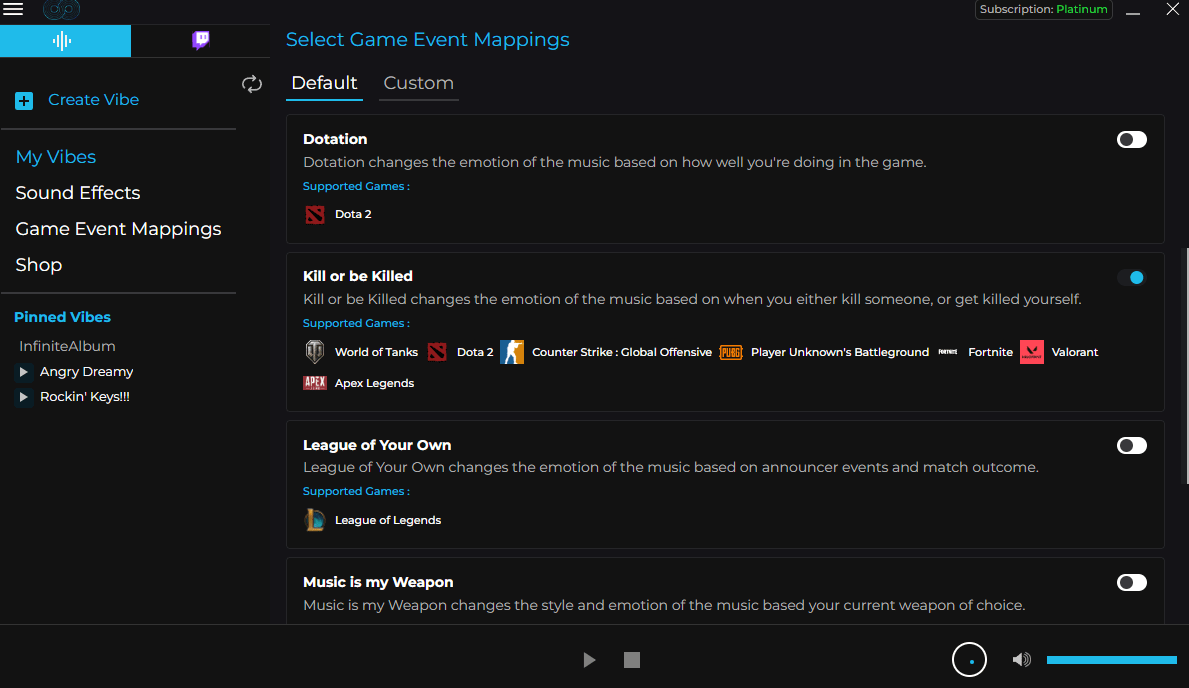Click the Player Unknown's Battleground label
1189x688 pixels.
point(839,352)
